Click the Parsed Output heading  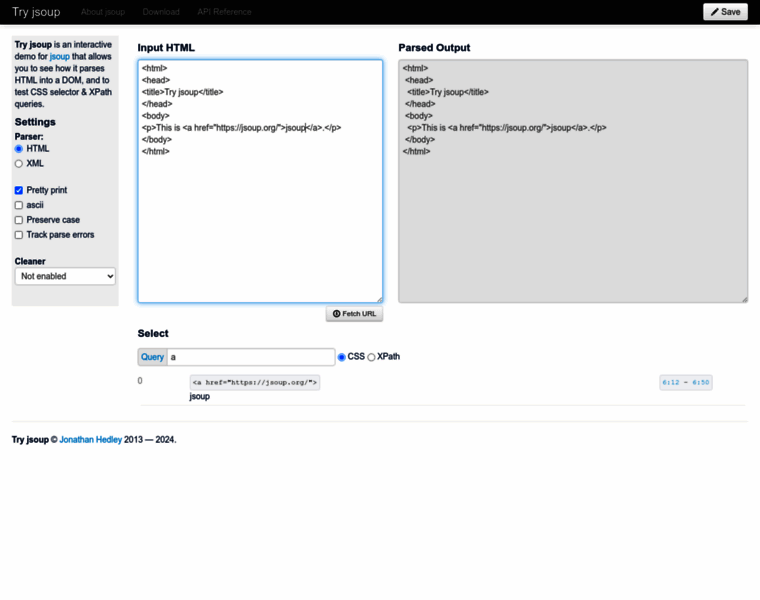tap(434, 47)
